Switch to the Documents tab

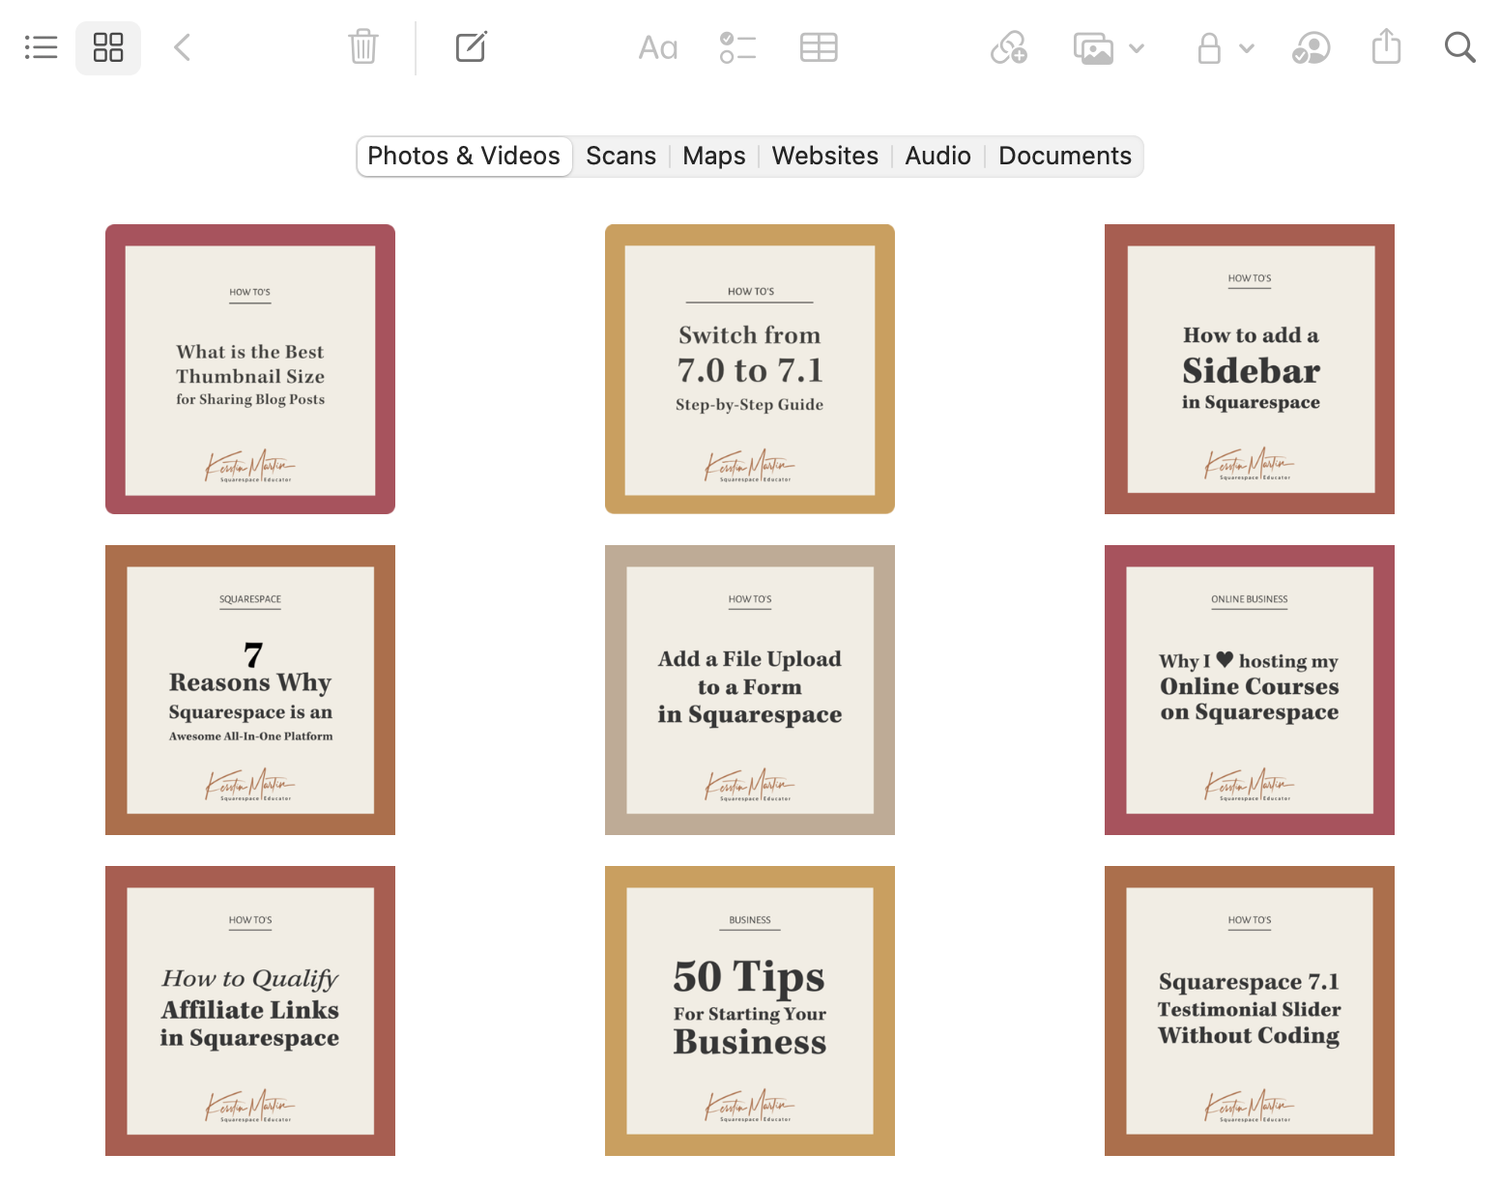click(1065, 156)
